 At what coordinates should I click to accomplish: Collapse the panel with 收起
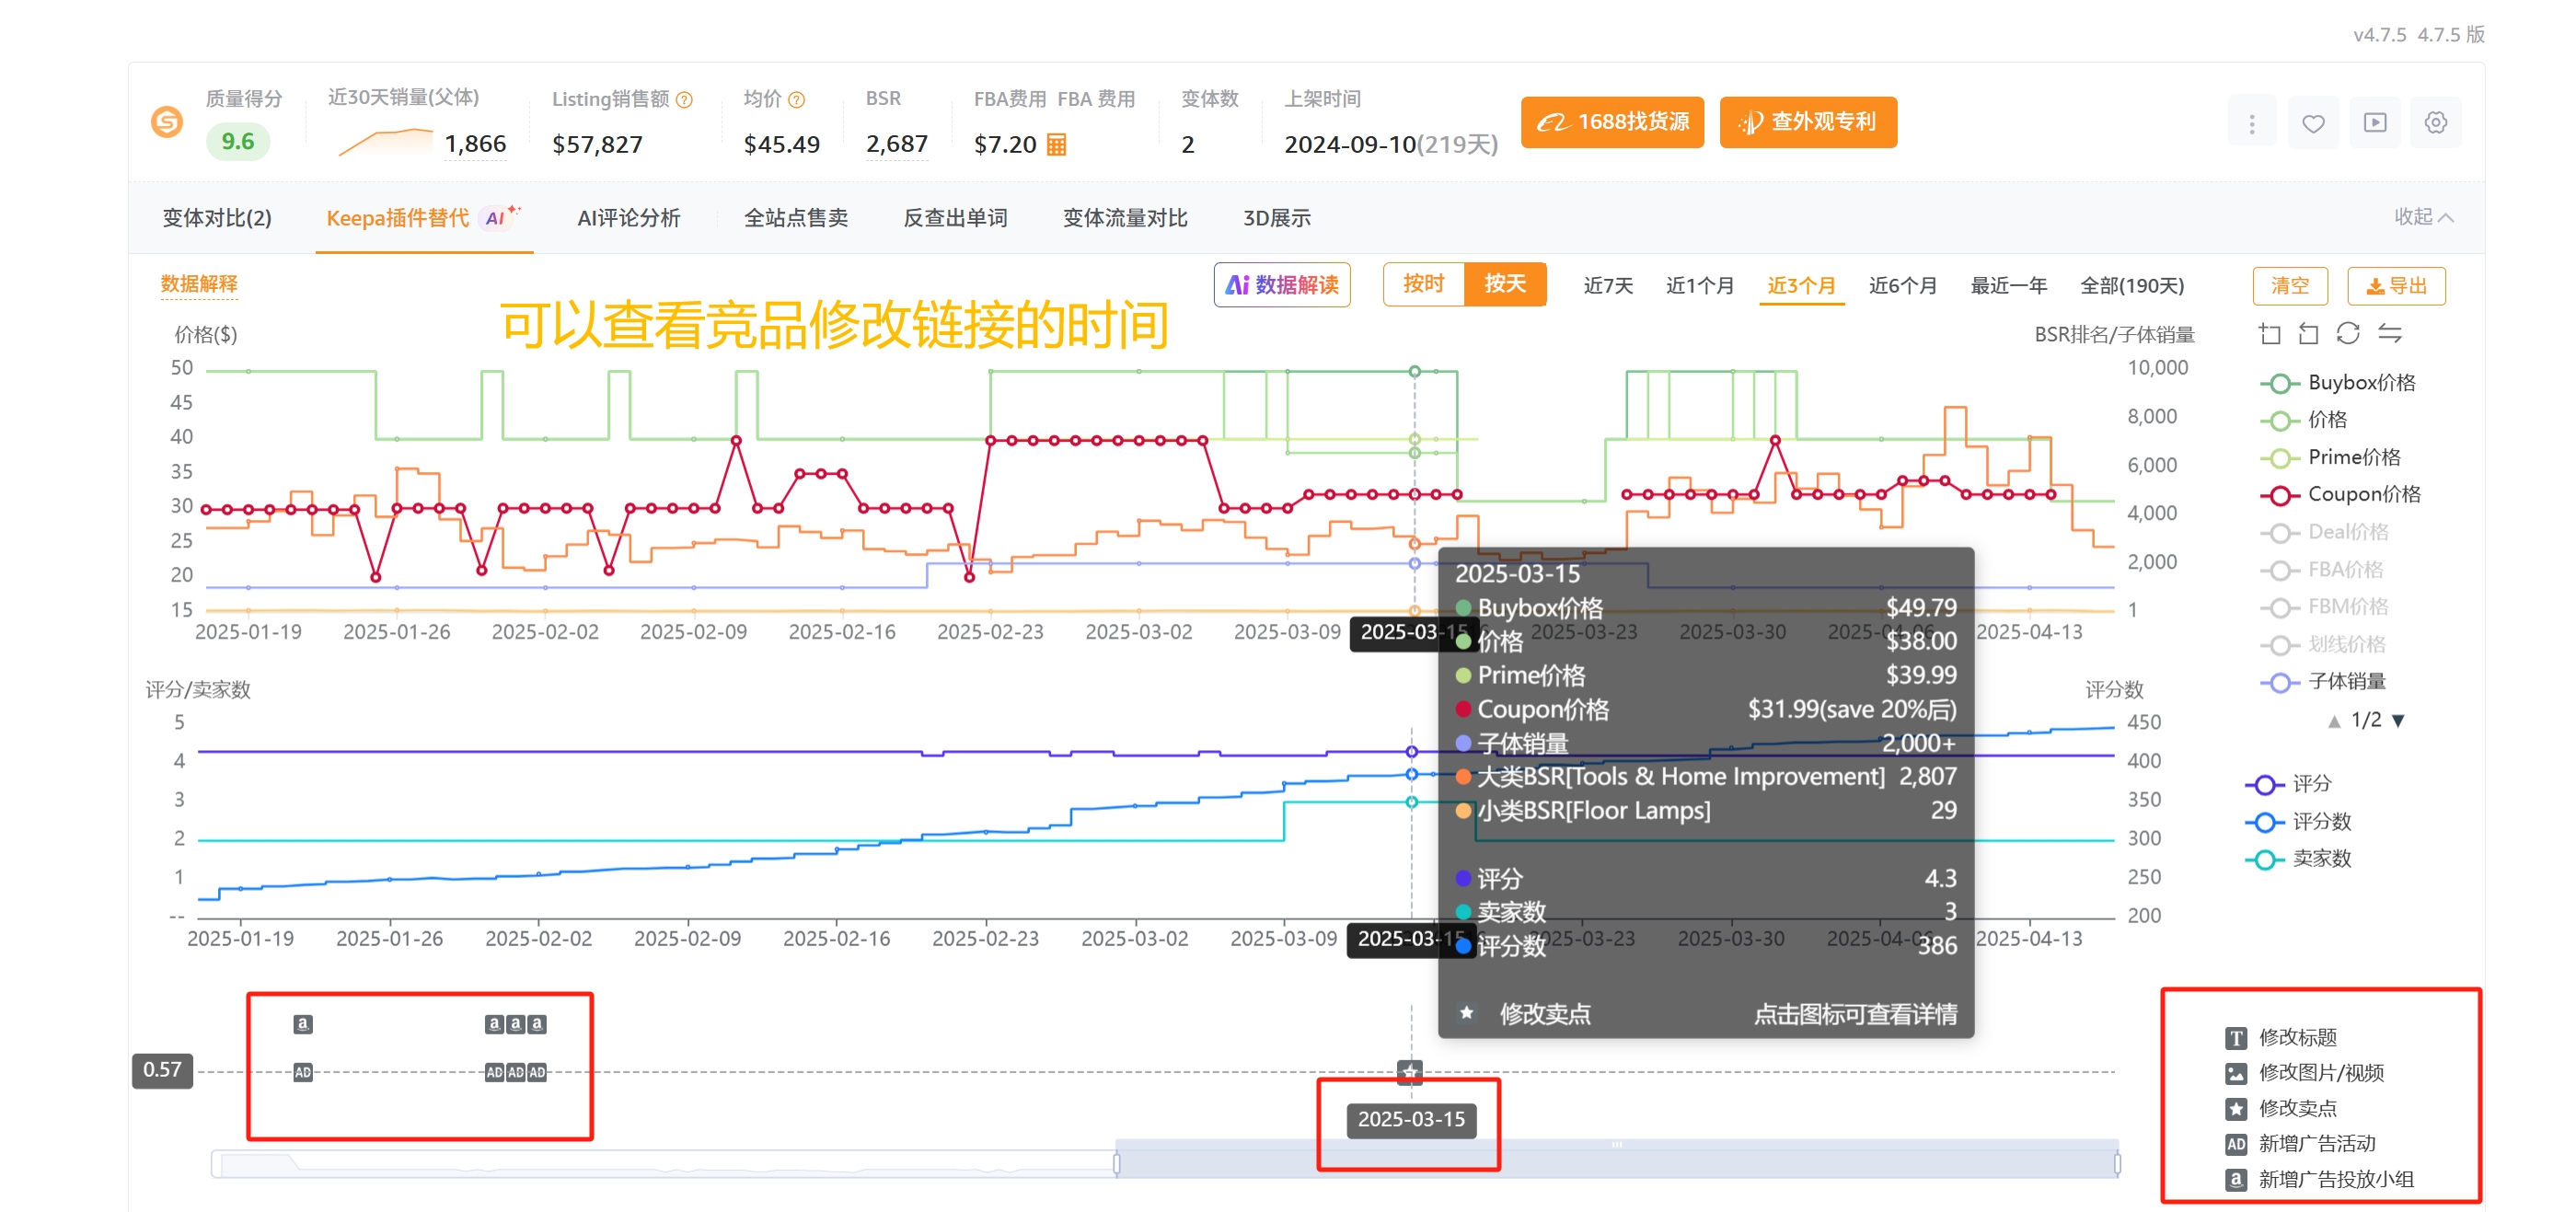pyautogui.click(x=2422, y=217)
